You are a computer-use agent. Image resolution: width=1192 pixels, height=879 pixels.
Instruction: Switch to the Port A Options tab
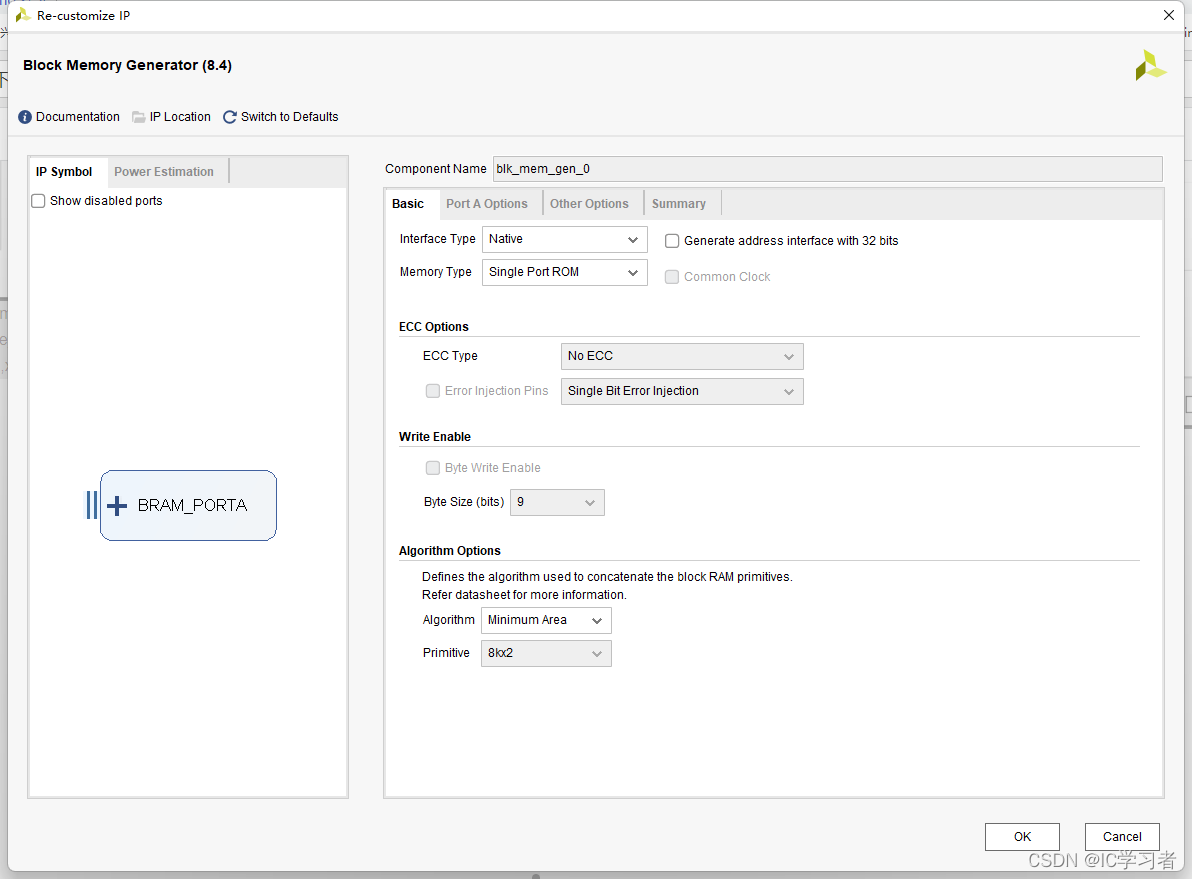(487, 204)
